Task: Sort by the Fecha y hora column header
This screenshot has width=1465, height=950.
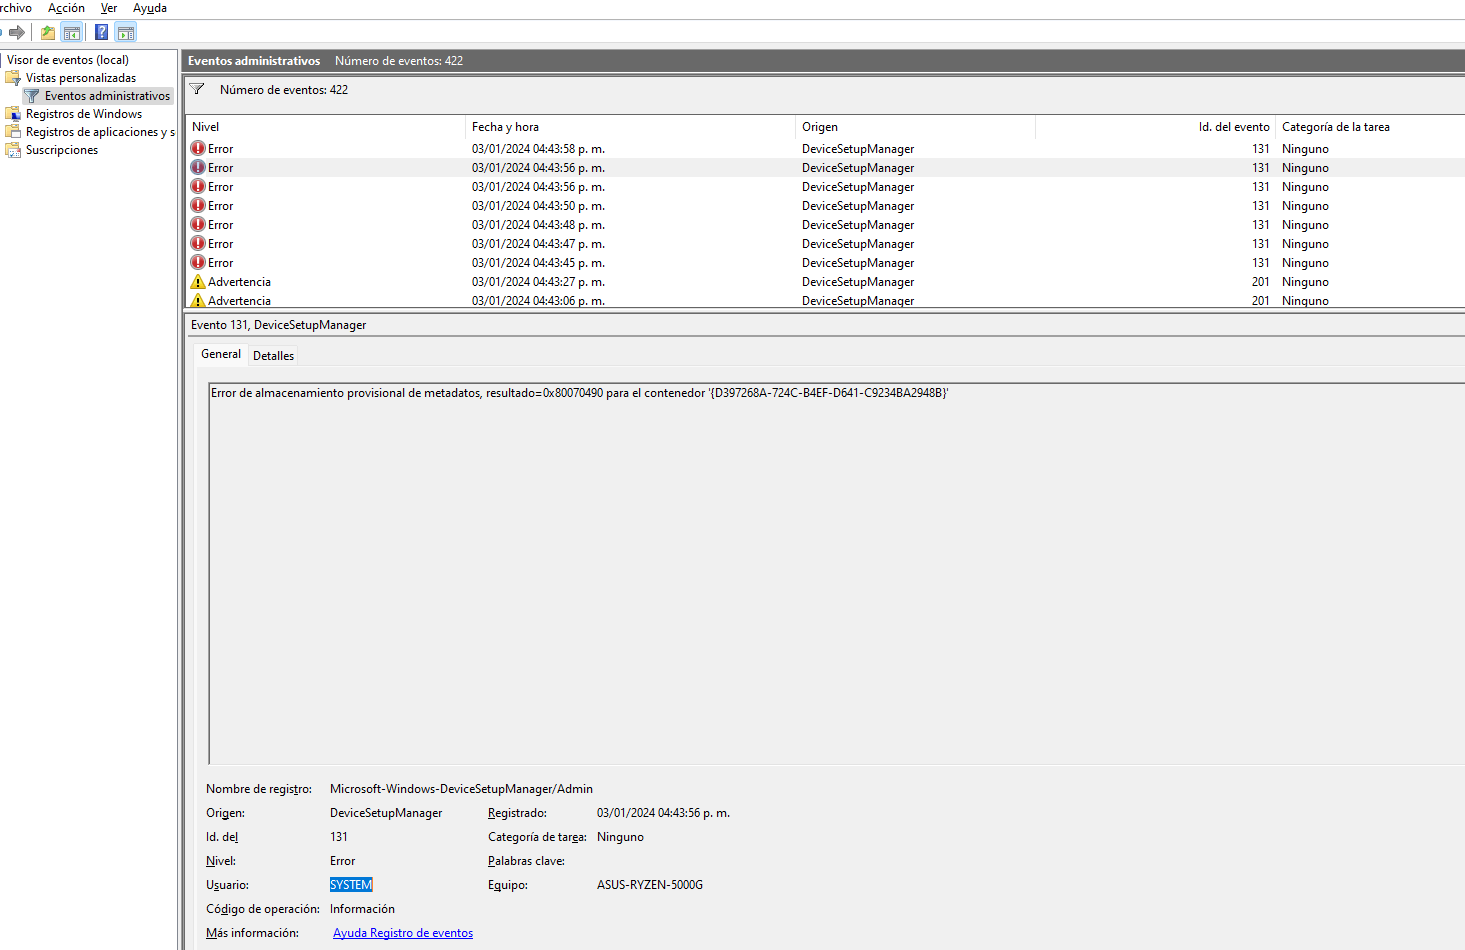Action: [630, 127]
